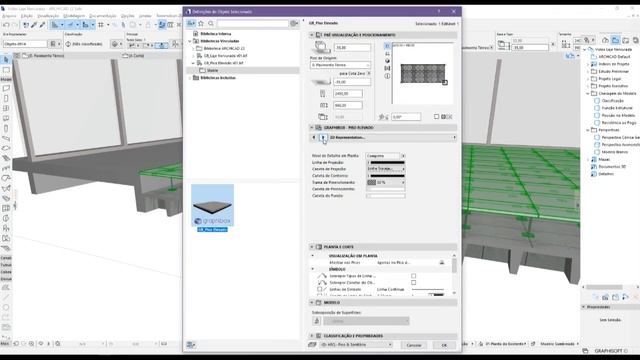The height and width of the screenshot is (360, 640).
Task: Open the 'Trama de Preenchimento' 50% dropdown
Action: (385, 182)
